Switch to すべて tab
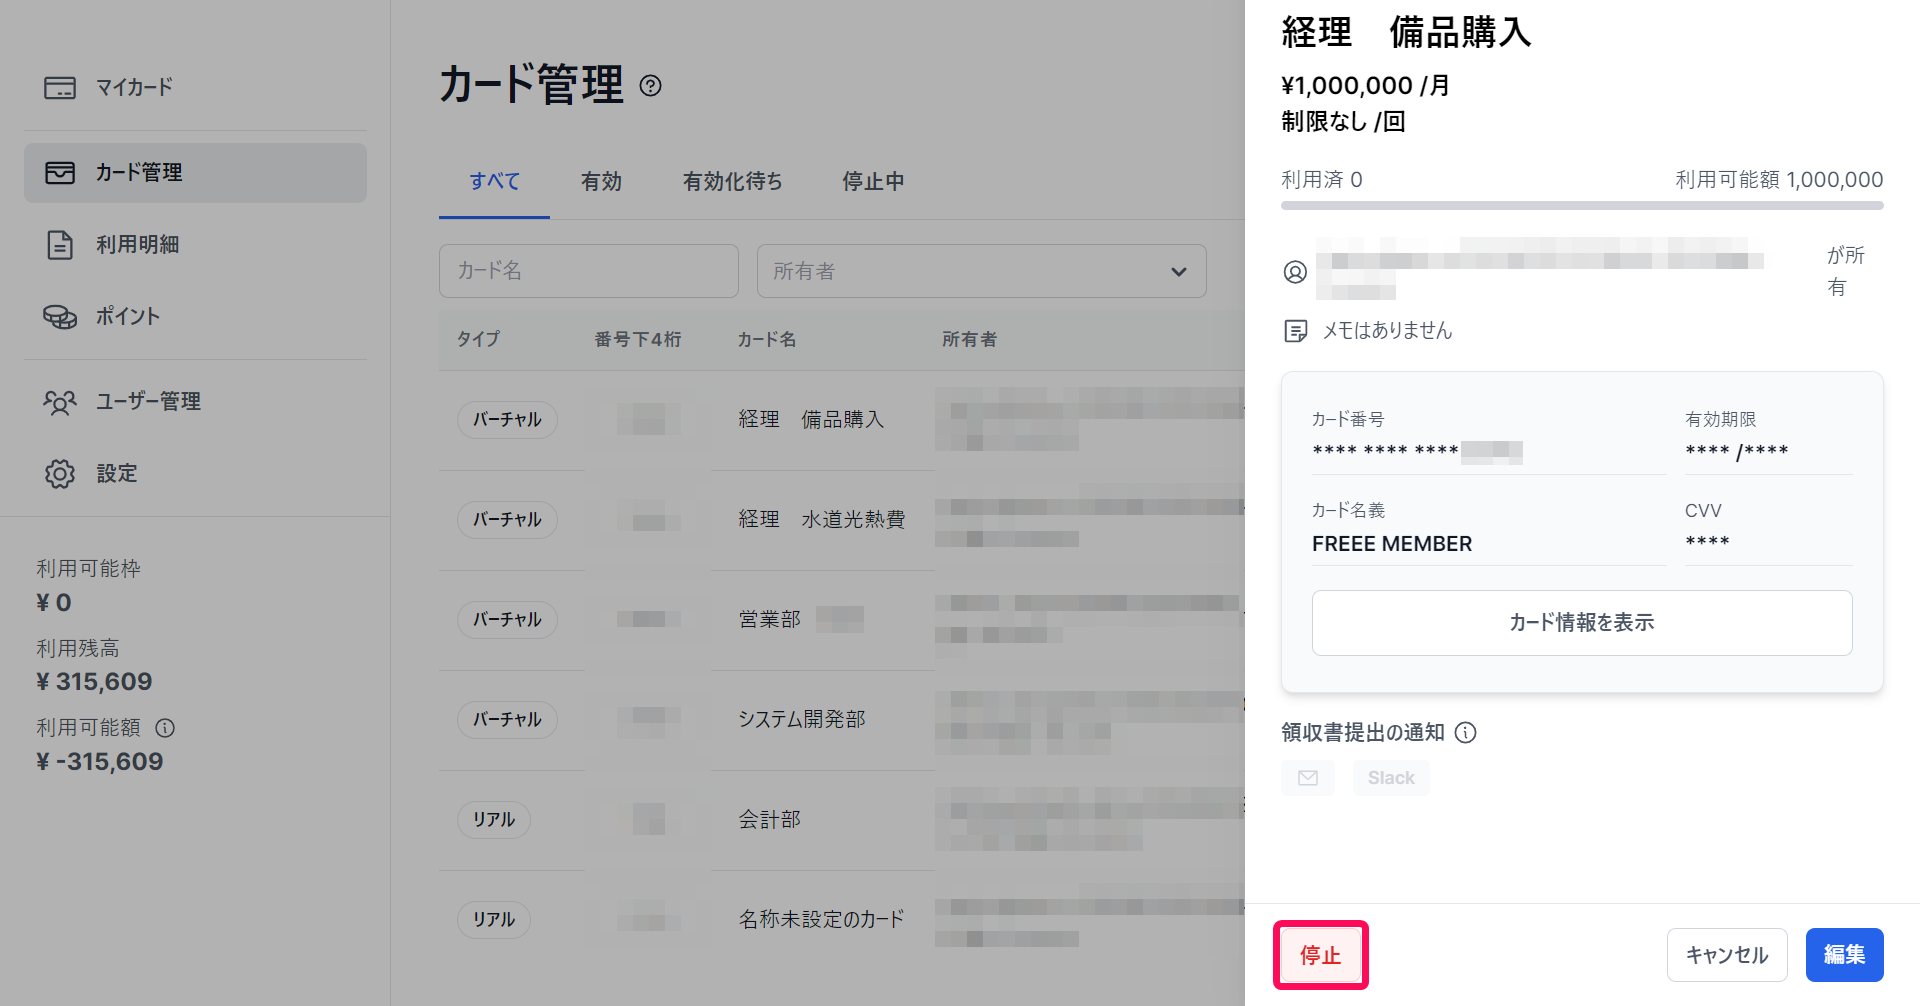The height and width of the screenshot is (1006, 1920). point(494,182)
